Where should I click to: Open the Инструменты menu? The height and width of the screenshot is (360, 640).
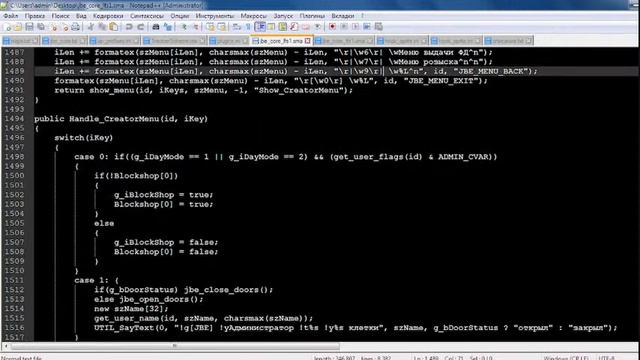click(215, 16)
